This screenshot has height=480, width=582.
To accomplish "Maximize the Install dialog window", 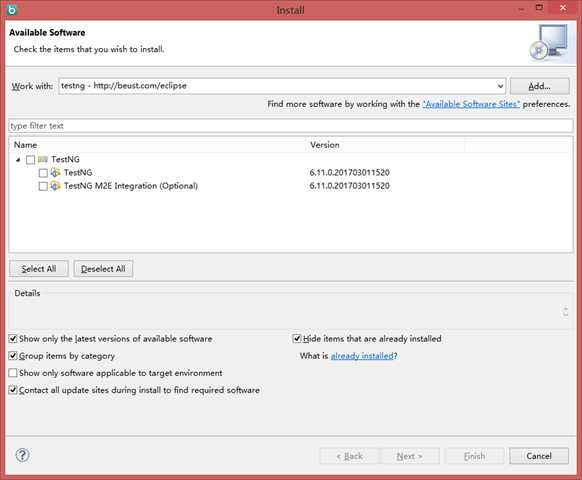I will pyautogui.click(x=539, y=8).
